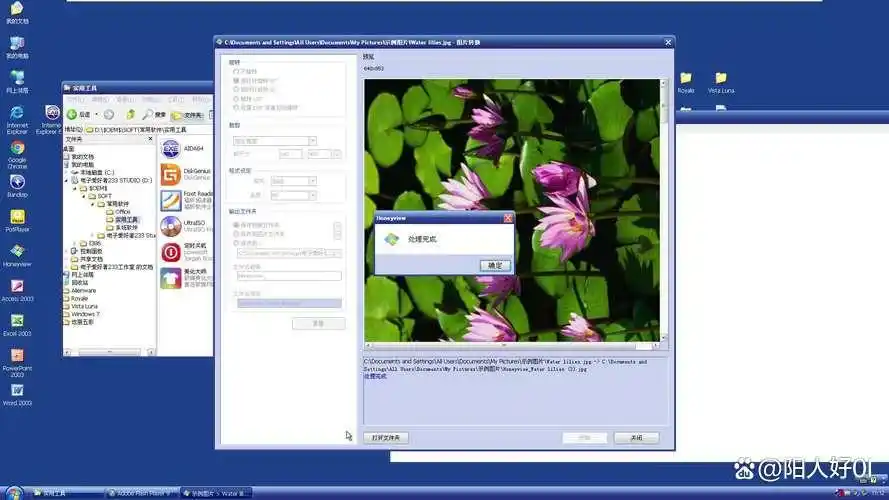Open the Bandizip desktop icon

tap(17, 182)
